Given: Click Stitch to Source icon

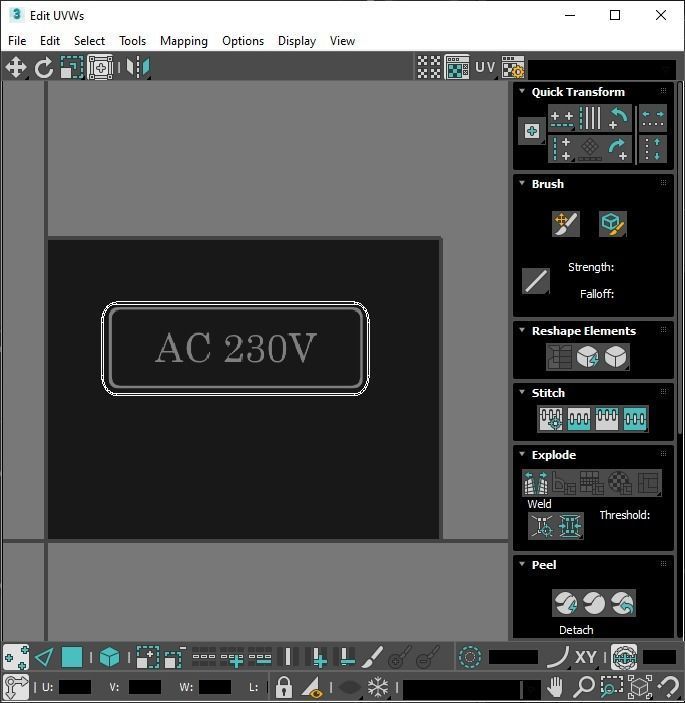Looking at the screenshot, I should pos(607,419).
